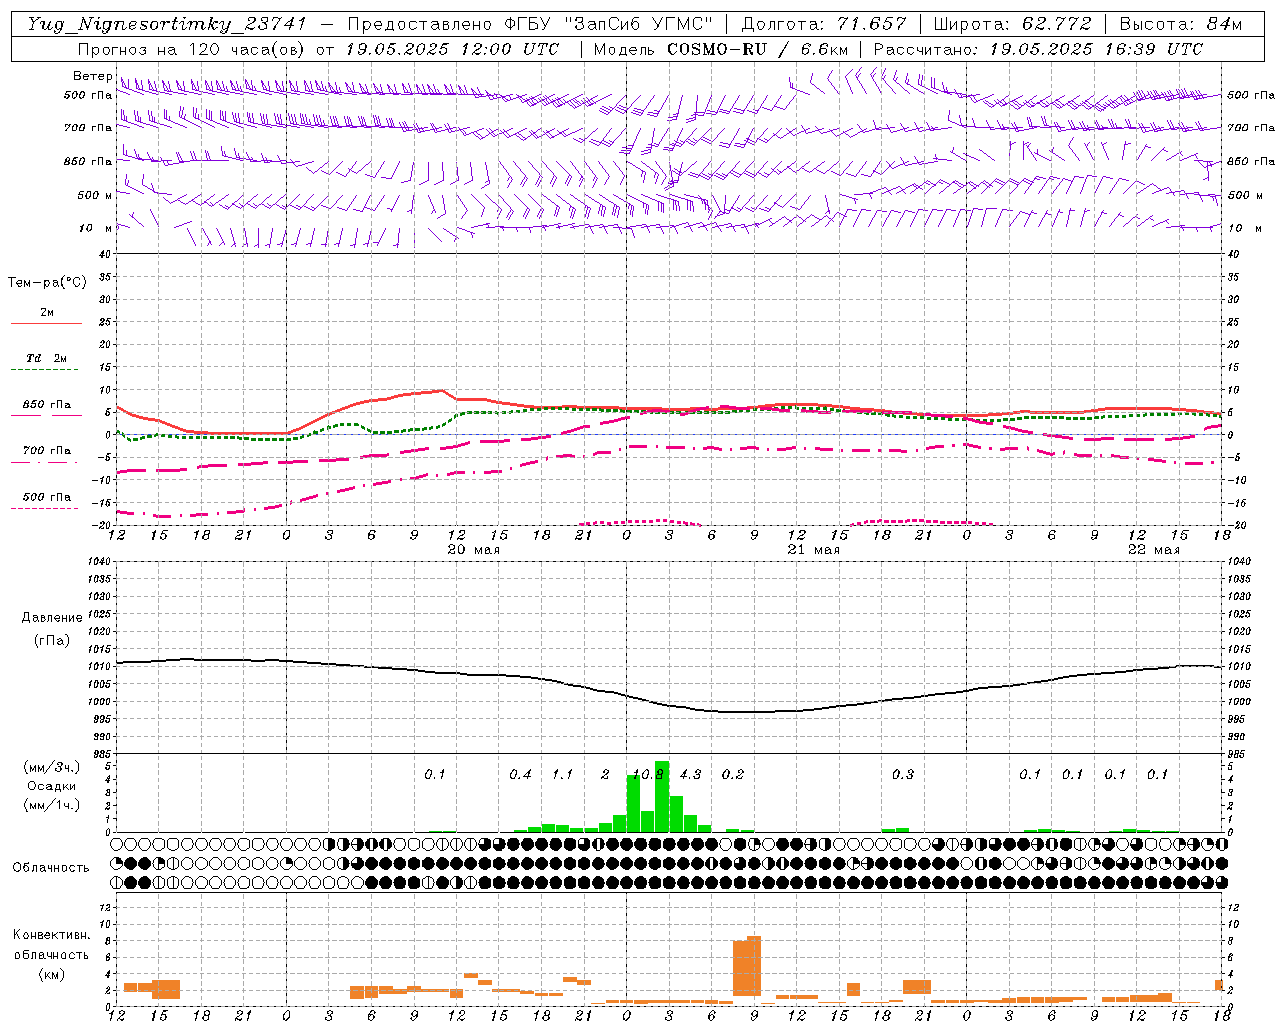This screenshot has width=1280, height=1024.
Task: Select the Тем-ра(°C) axis label
Action: pos(47,283)
